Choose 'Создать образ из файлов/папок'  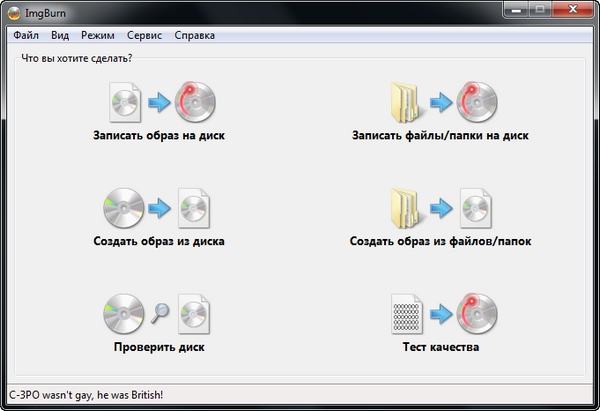coord(440,241)
